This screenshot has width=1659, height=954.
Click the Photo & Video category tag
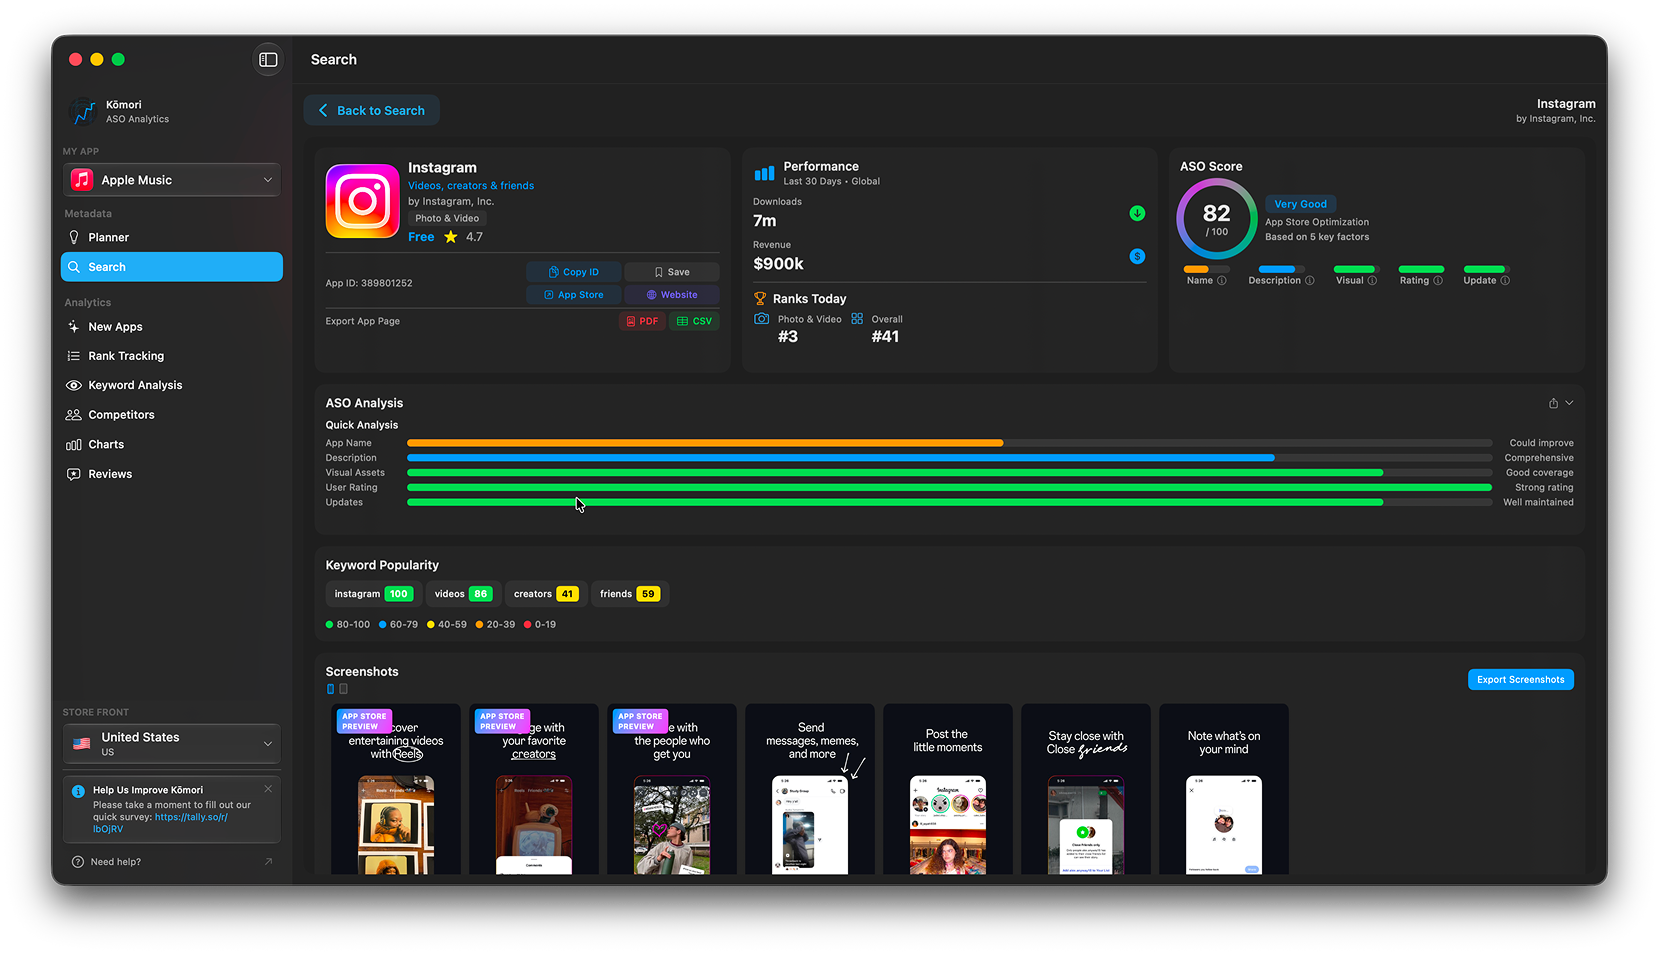pos(447,218)
